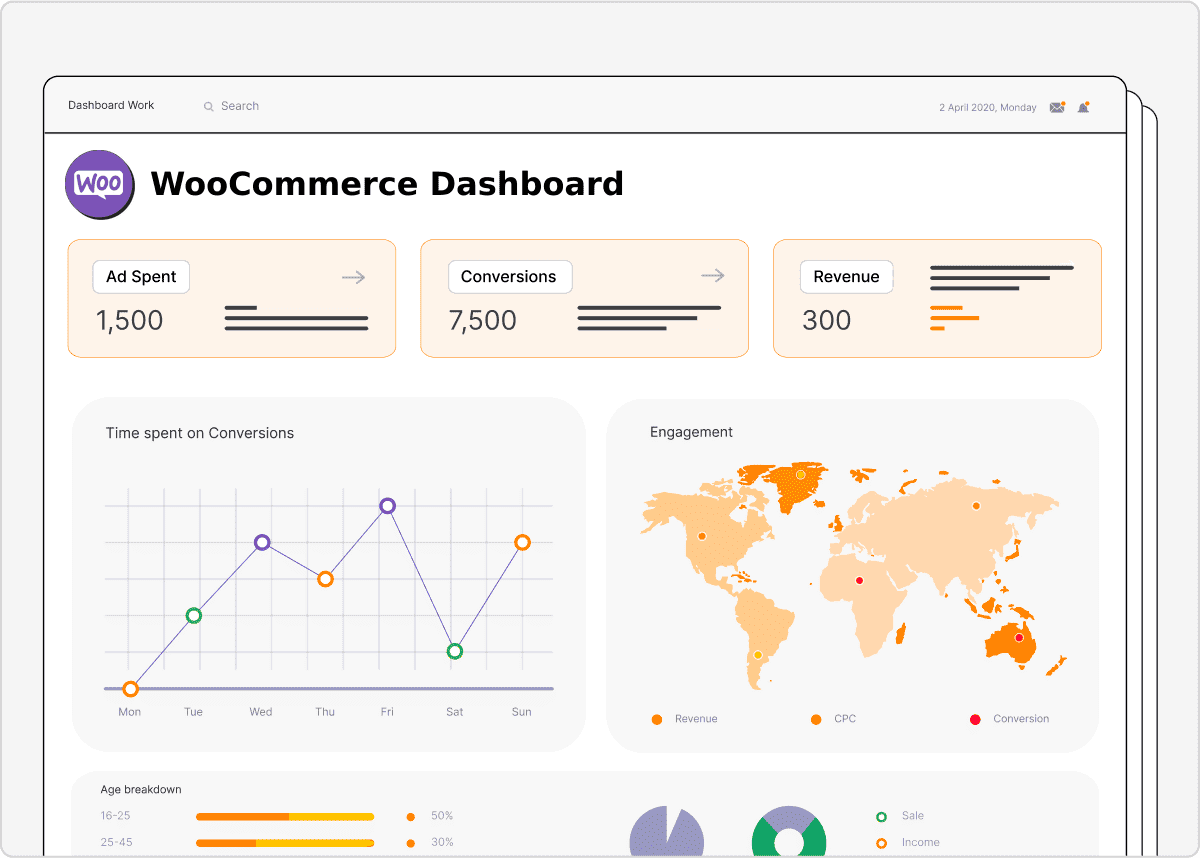Open the Dashboard Work menu item

[x=111, y=105]
